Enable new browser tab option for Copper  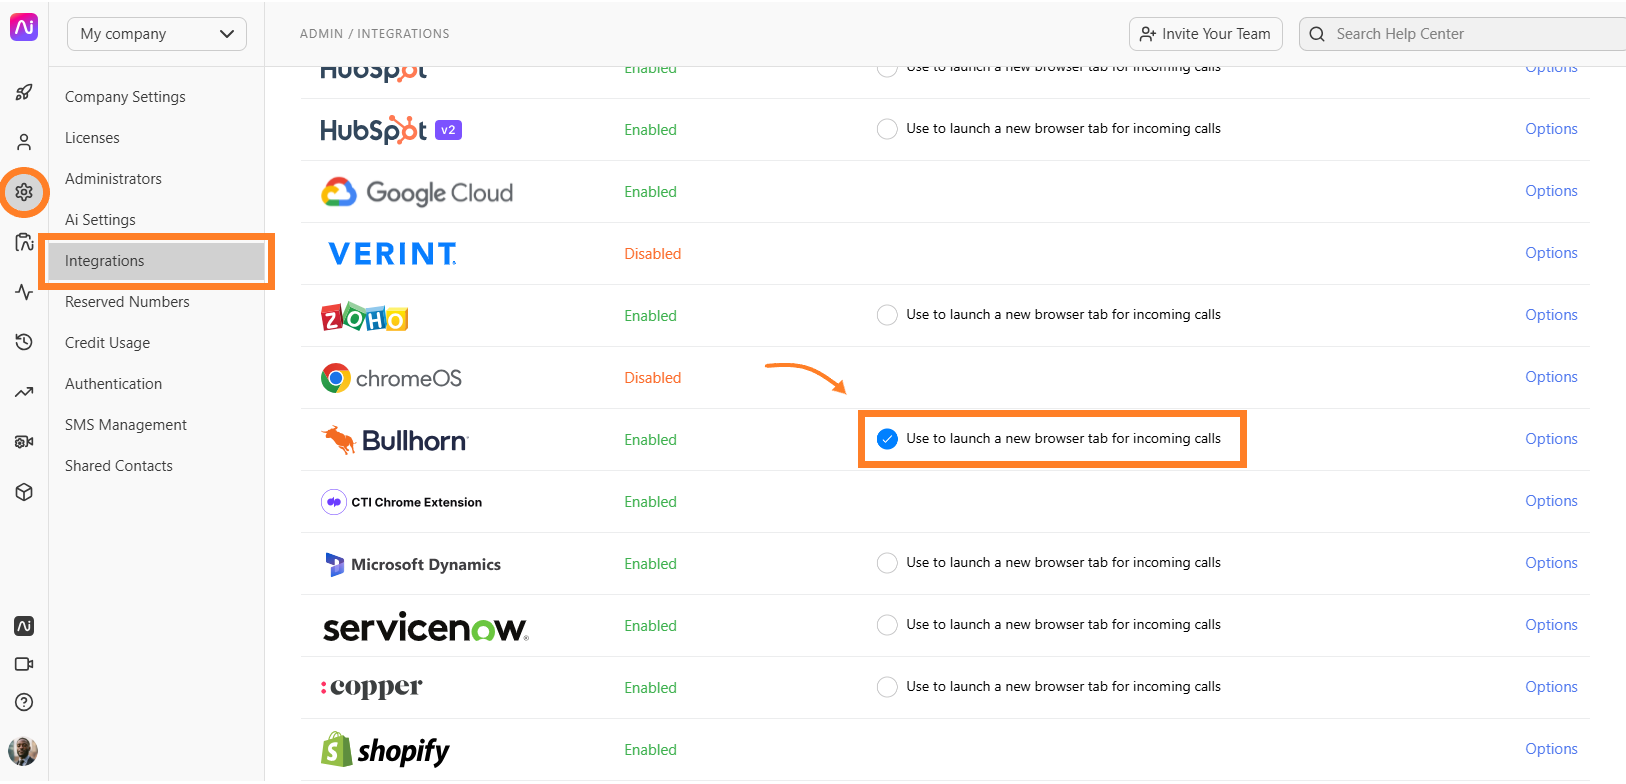point(887,687)
